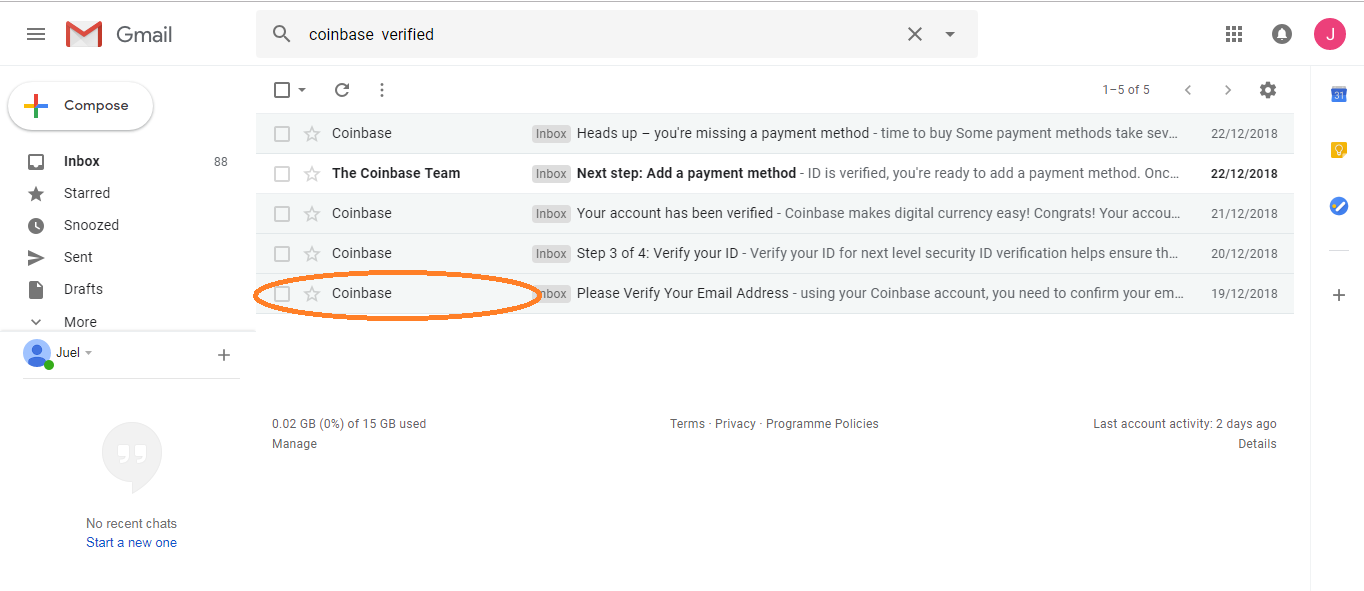Click the Compose button
The image size is (1364, 591).
[x=81, y=106]
